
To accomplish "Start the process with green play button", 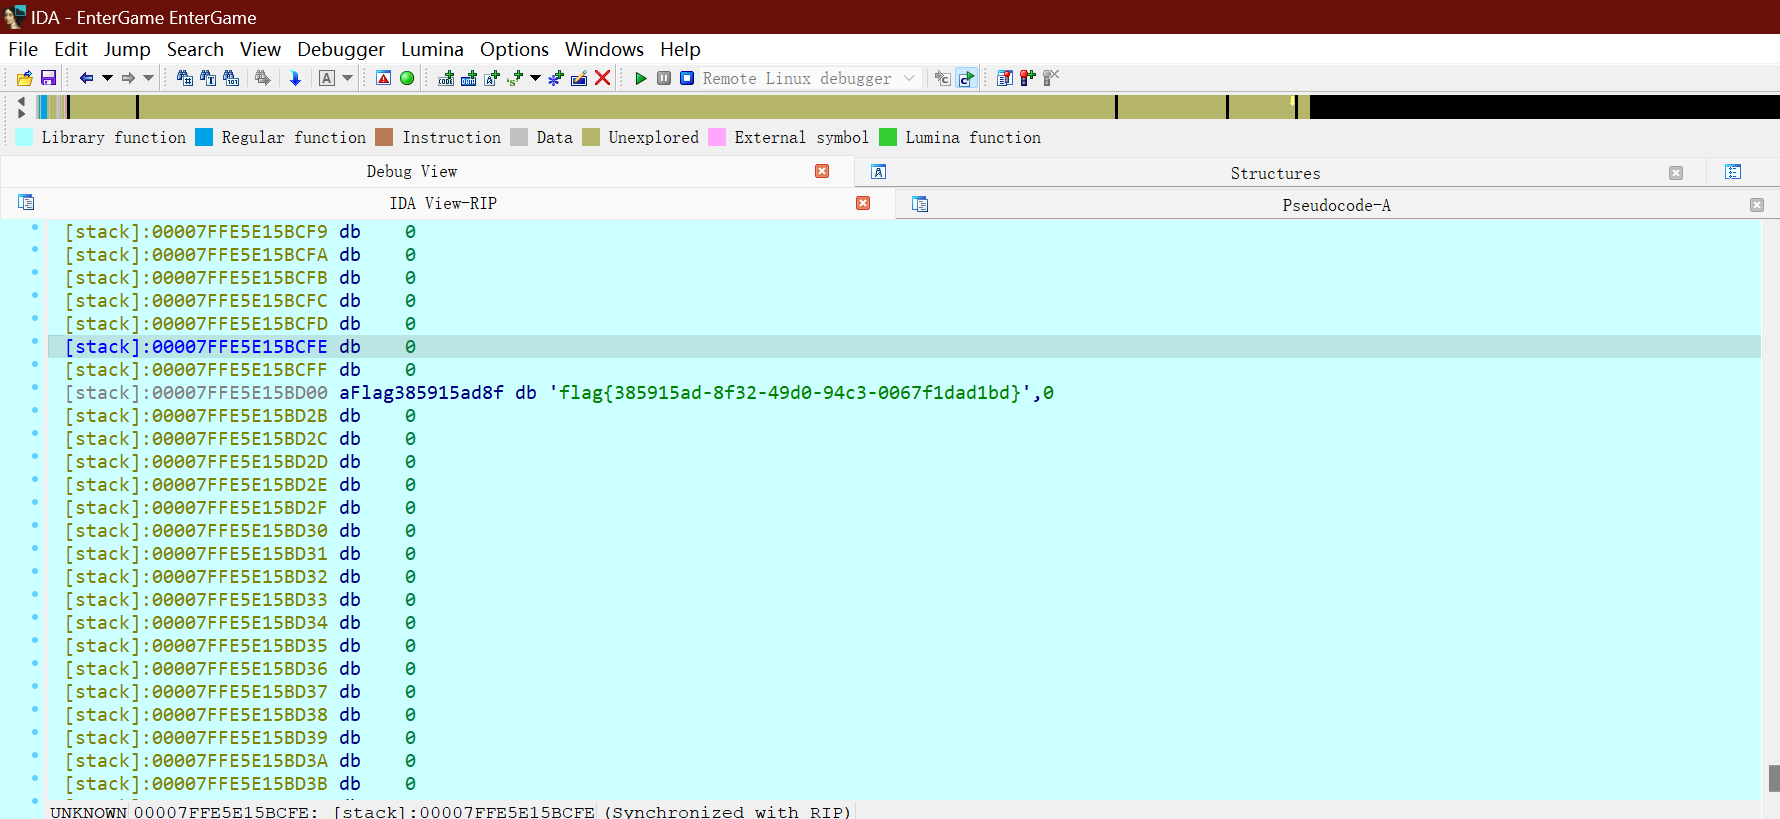I will (x=641, y=78).
